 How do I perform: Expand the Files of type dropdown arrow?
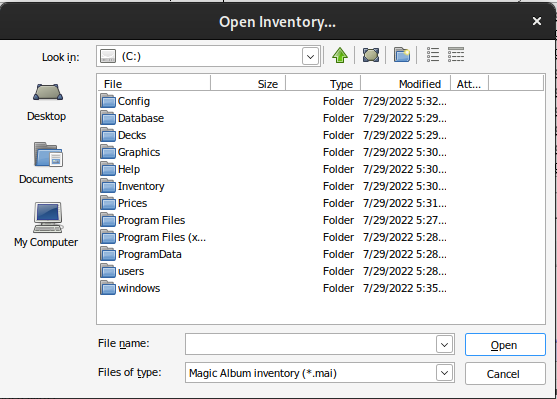444,373
